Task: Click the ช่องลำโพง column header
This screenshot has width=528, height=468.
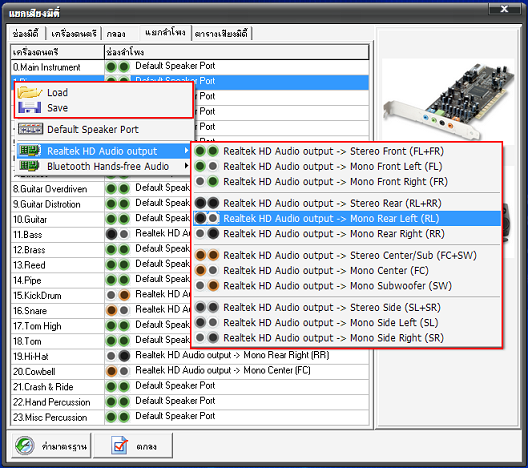Action: 236,52
